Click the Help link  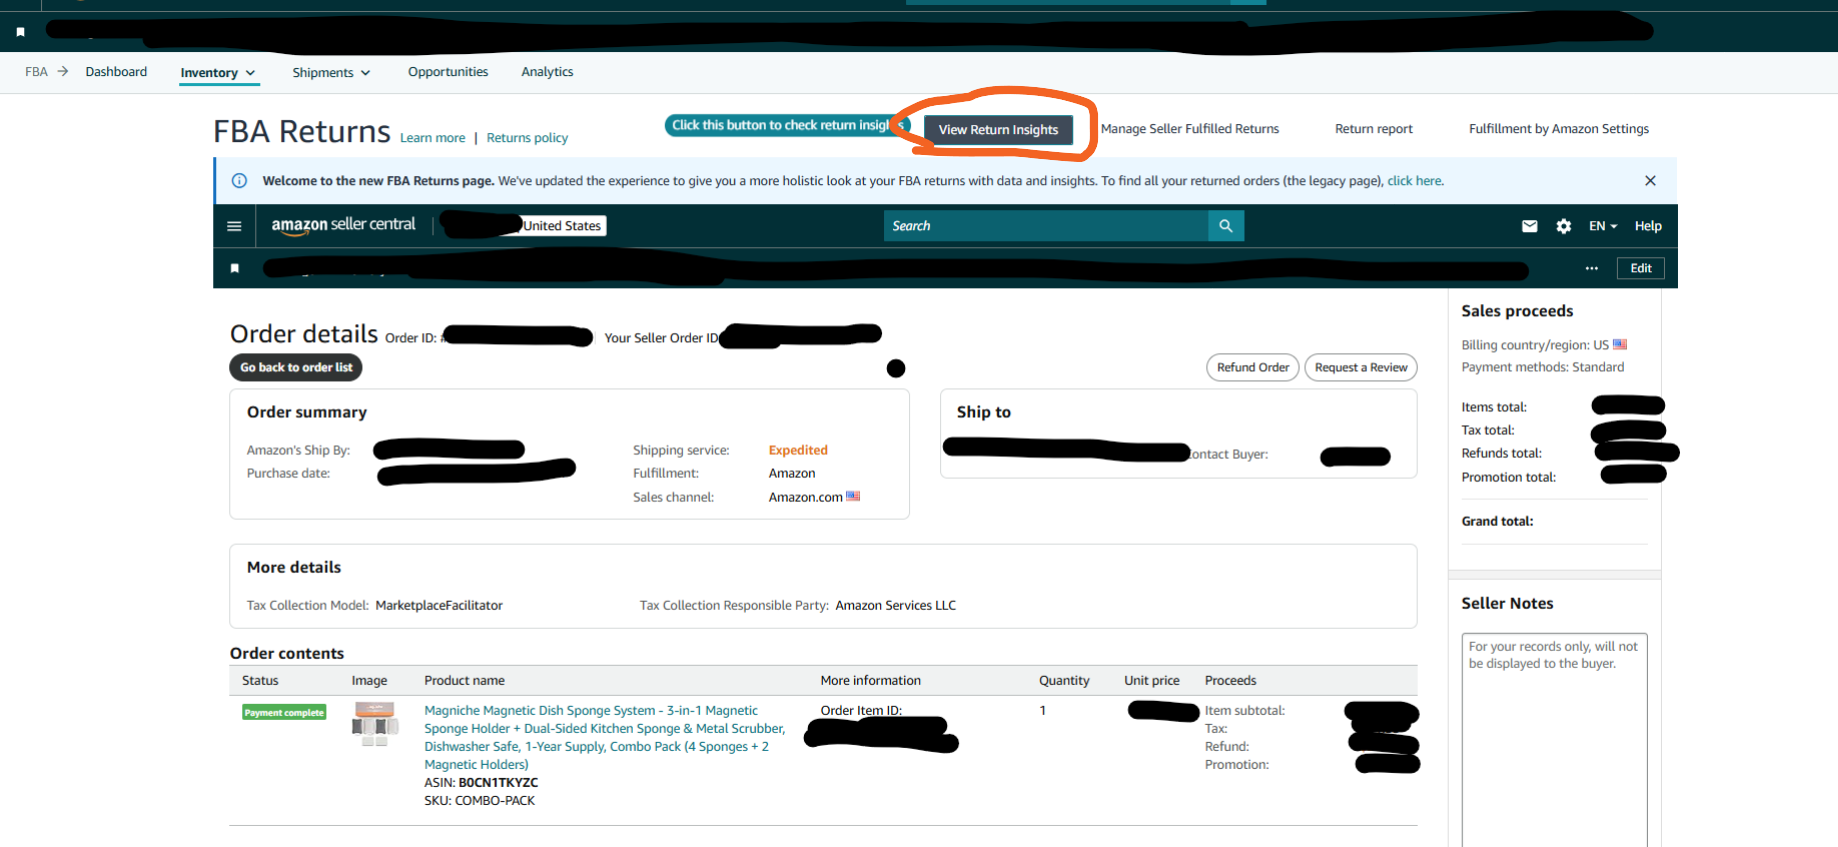[x=1648, y=226]
